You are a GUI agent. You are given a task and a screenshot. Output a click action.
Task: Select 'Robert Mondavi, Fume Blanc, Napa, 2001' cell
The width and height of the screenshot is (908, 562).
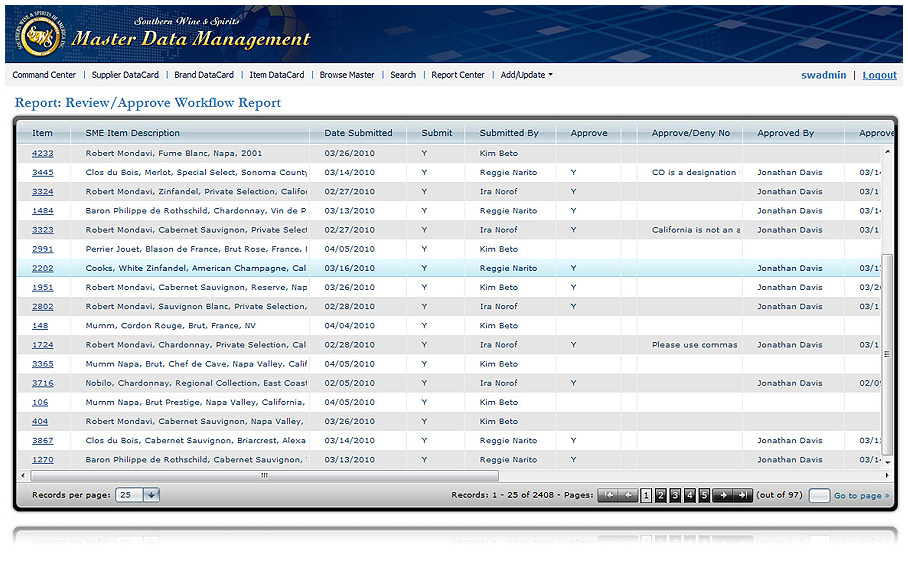point(174,153)
